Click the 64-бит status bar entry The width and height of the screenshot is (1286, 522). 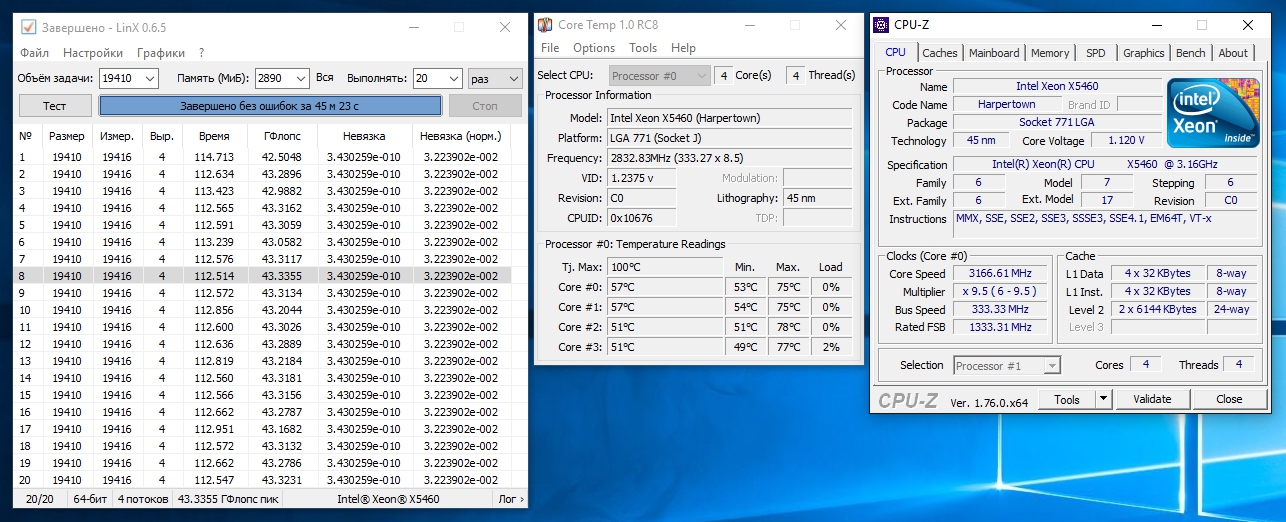point(89,498)
